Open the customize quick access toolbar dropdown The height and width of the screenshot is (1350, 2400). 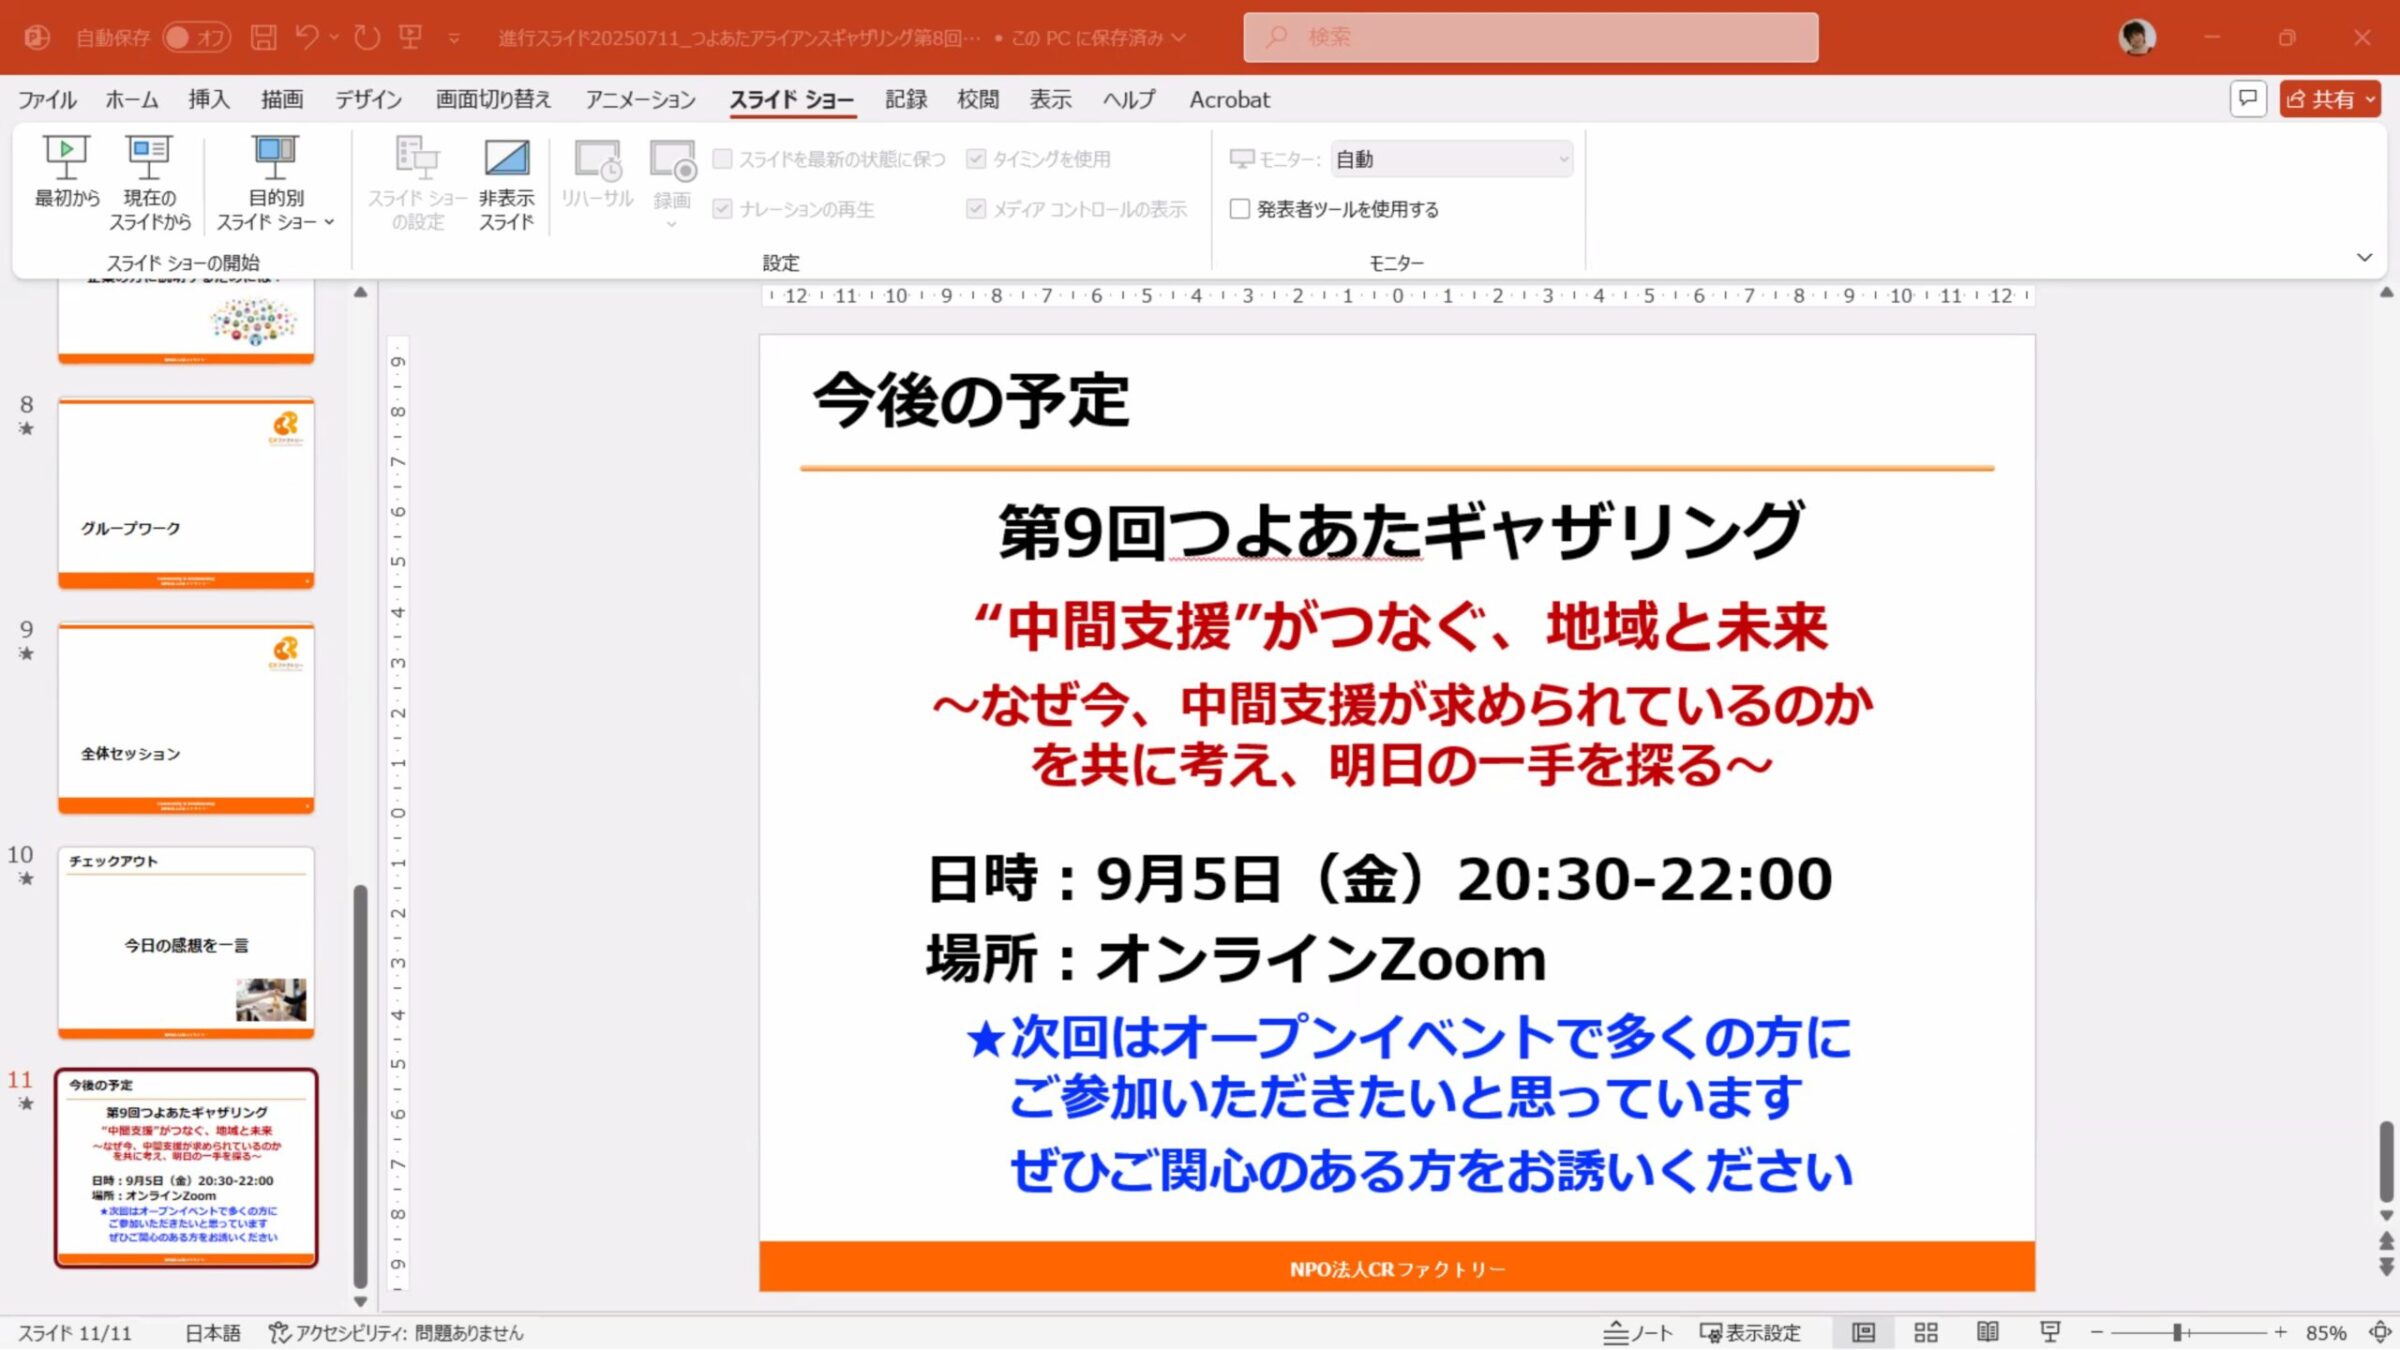click(454, 39)
